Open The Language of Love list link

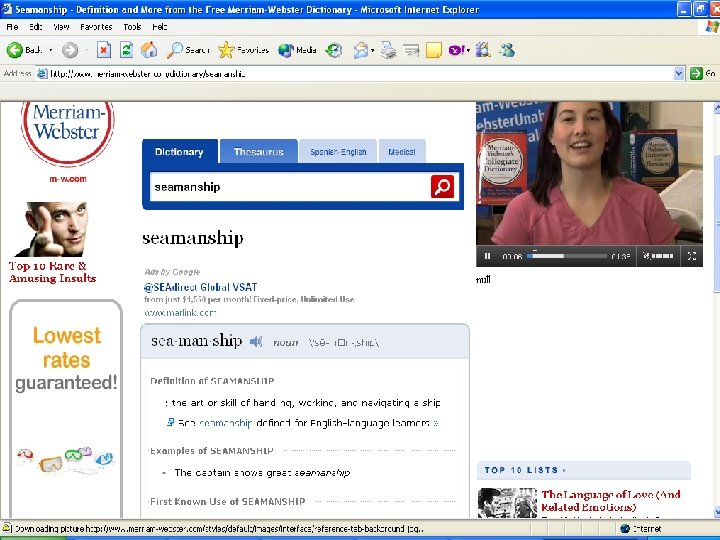[x=611, y=501]
